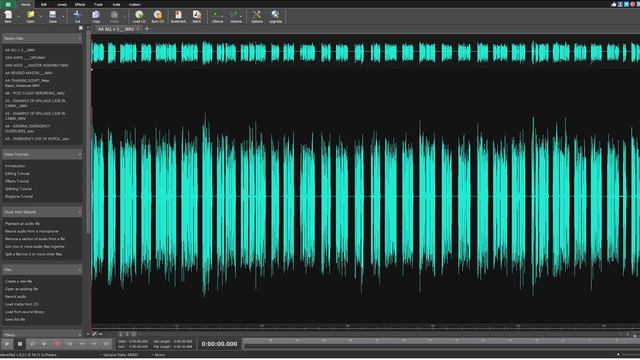The height and width of the screenshot is (360, 640).
Task: Switch to the Tools ribbon tab
Action: coord(98,4)
